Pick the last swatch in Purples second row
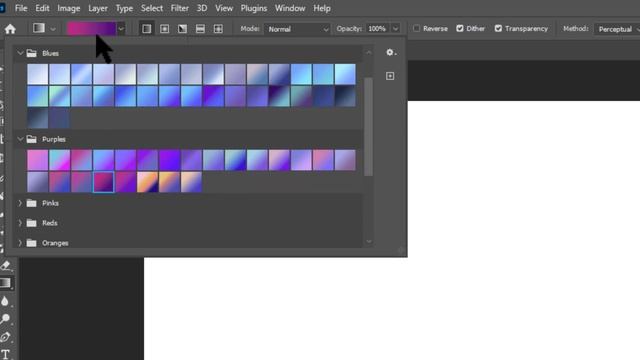This screenshot has width=640, height=360. [191, 182]
